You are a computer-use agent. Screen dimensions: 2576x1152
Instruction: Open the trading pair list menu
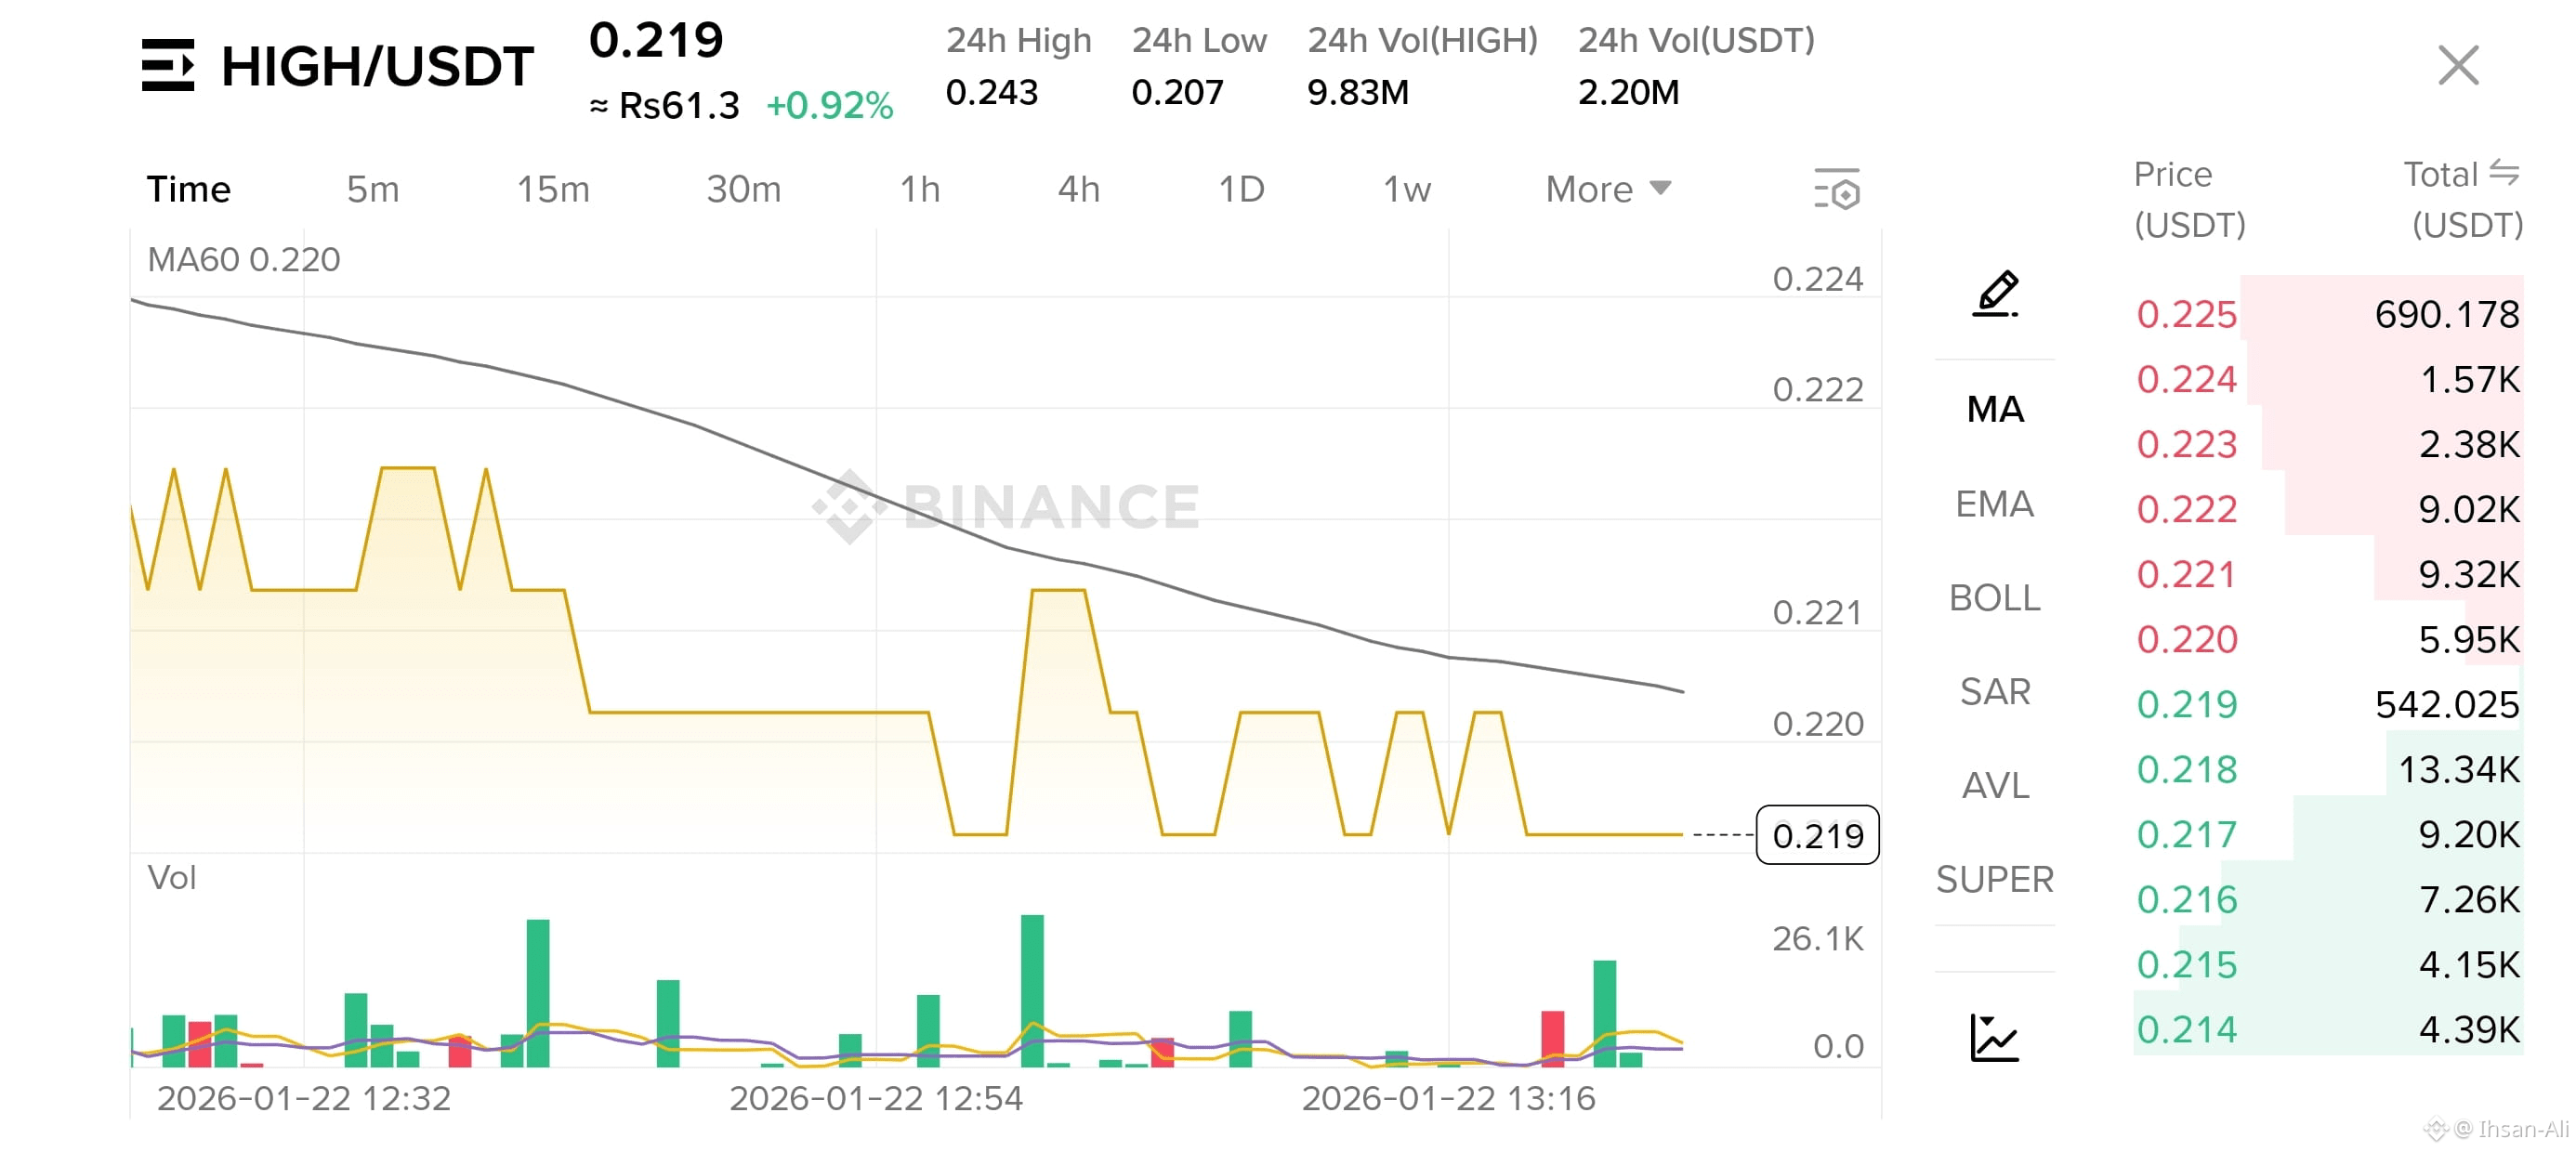tap(172, 66)
